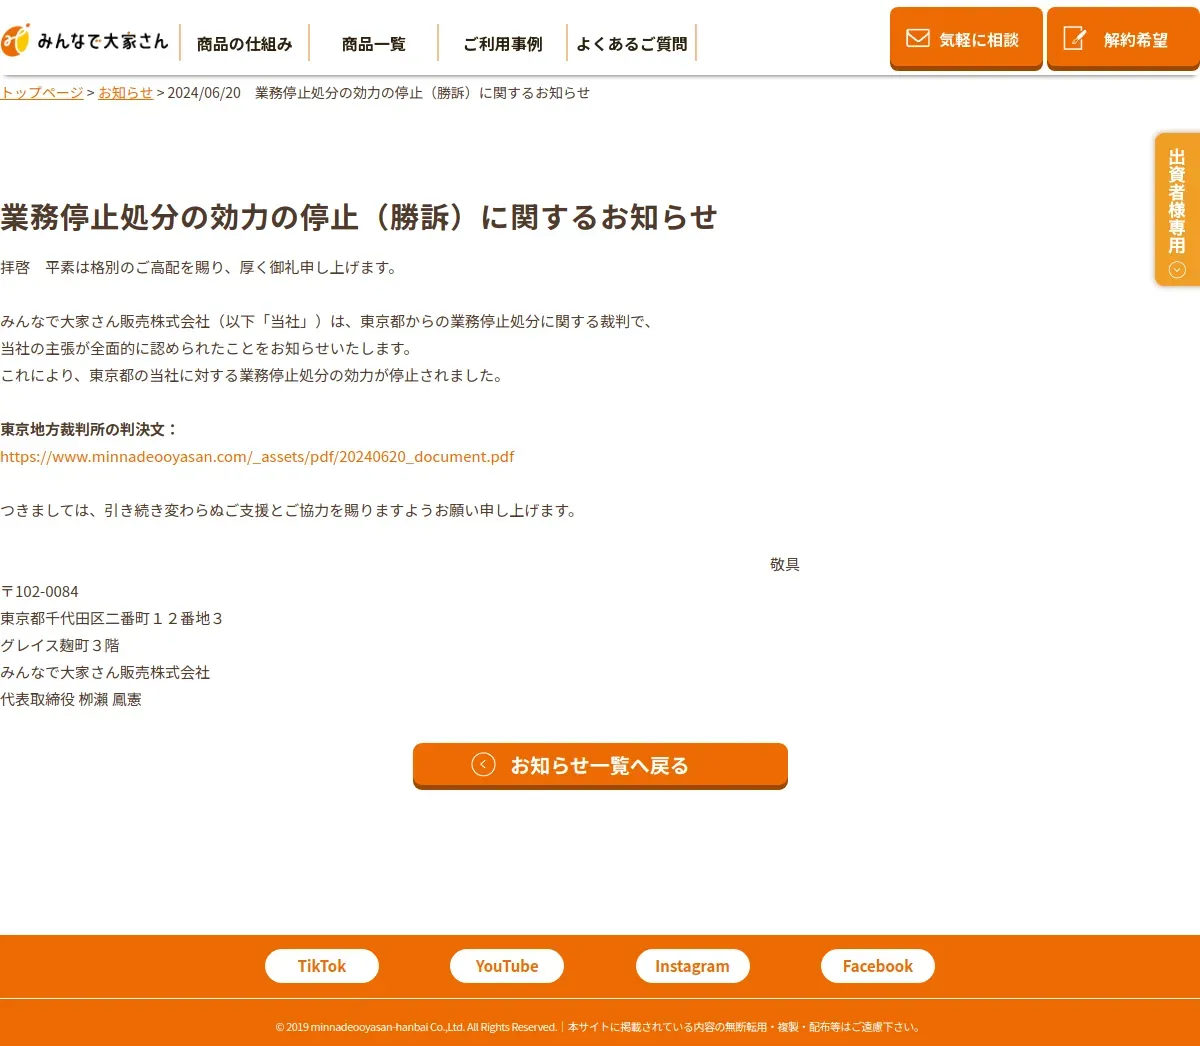Open よくあるご質問 menu item
1200x1046 pixels.
click(632, 43)
